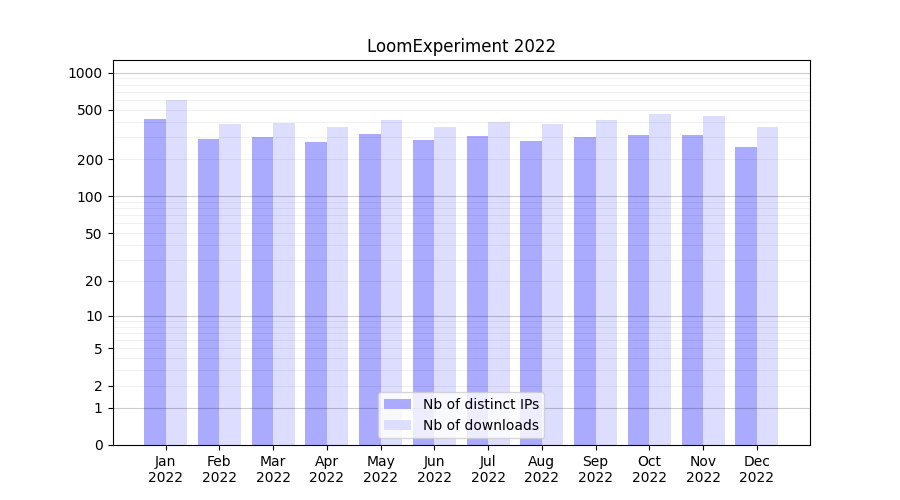Select the 'Nb of downloads' legend label
Viewport: 900px width, 500px height.
click(x=480, y=425)
